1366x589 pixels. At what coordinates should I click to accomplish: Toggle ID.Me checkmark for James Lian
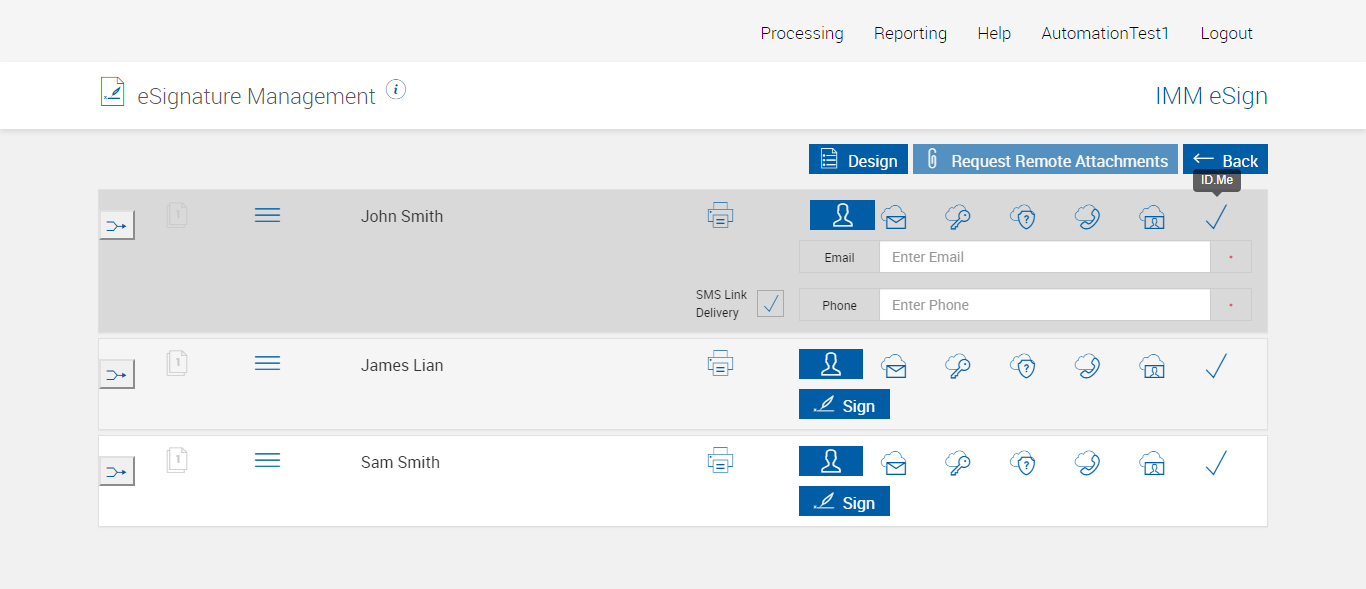(1216, 367)
